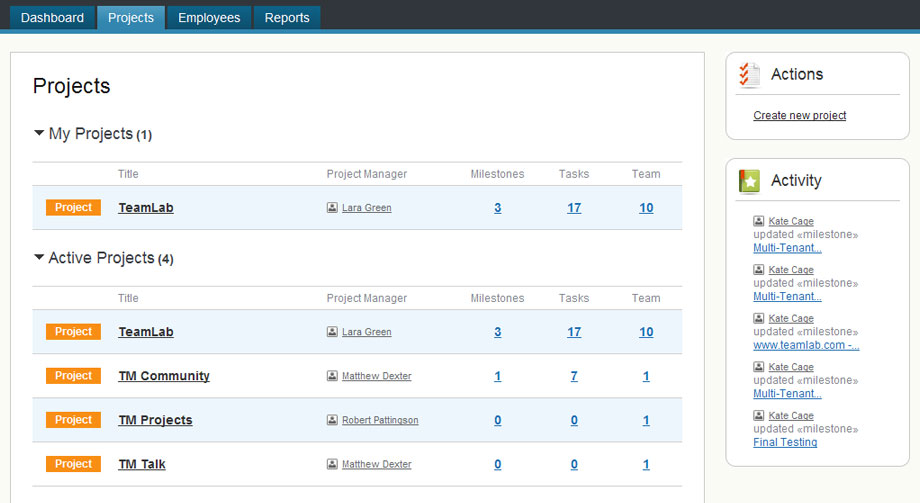The height and width of the screenshot is (503, 920).
Task: Open Lara Green profile in My Projects
Action: click(367, 208)
